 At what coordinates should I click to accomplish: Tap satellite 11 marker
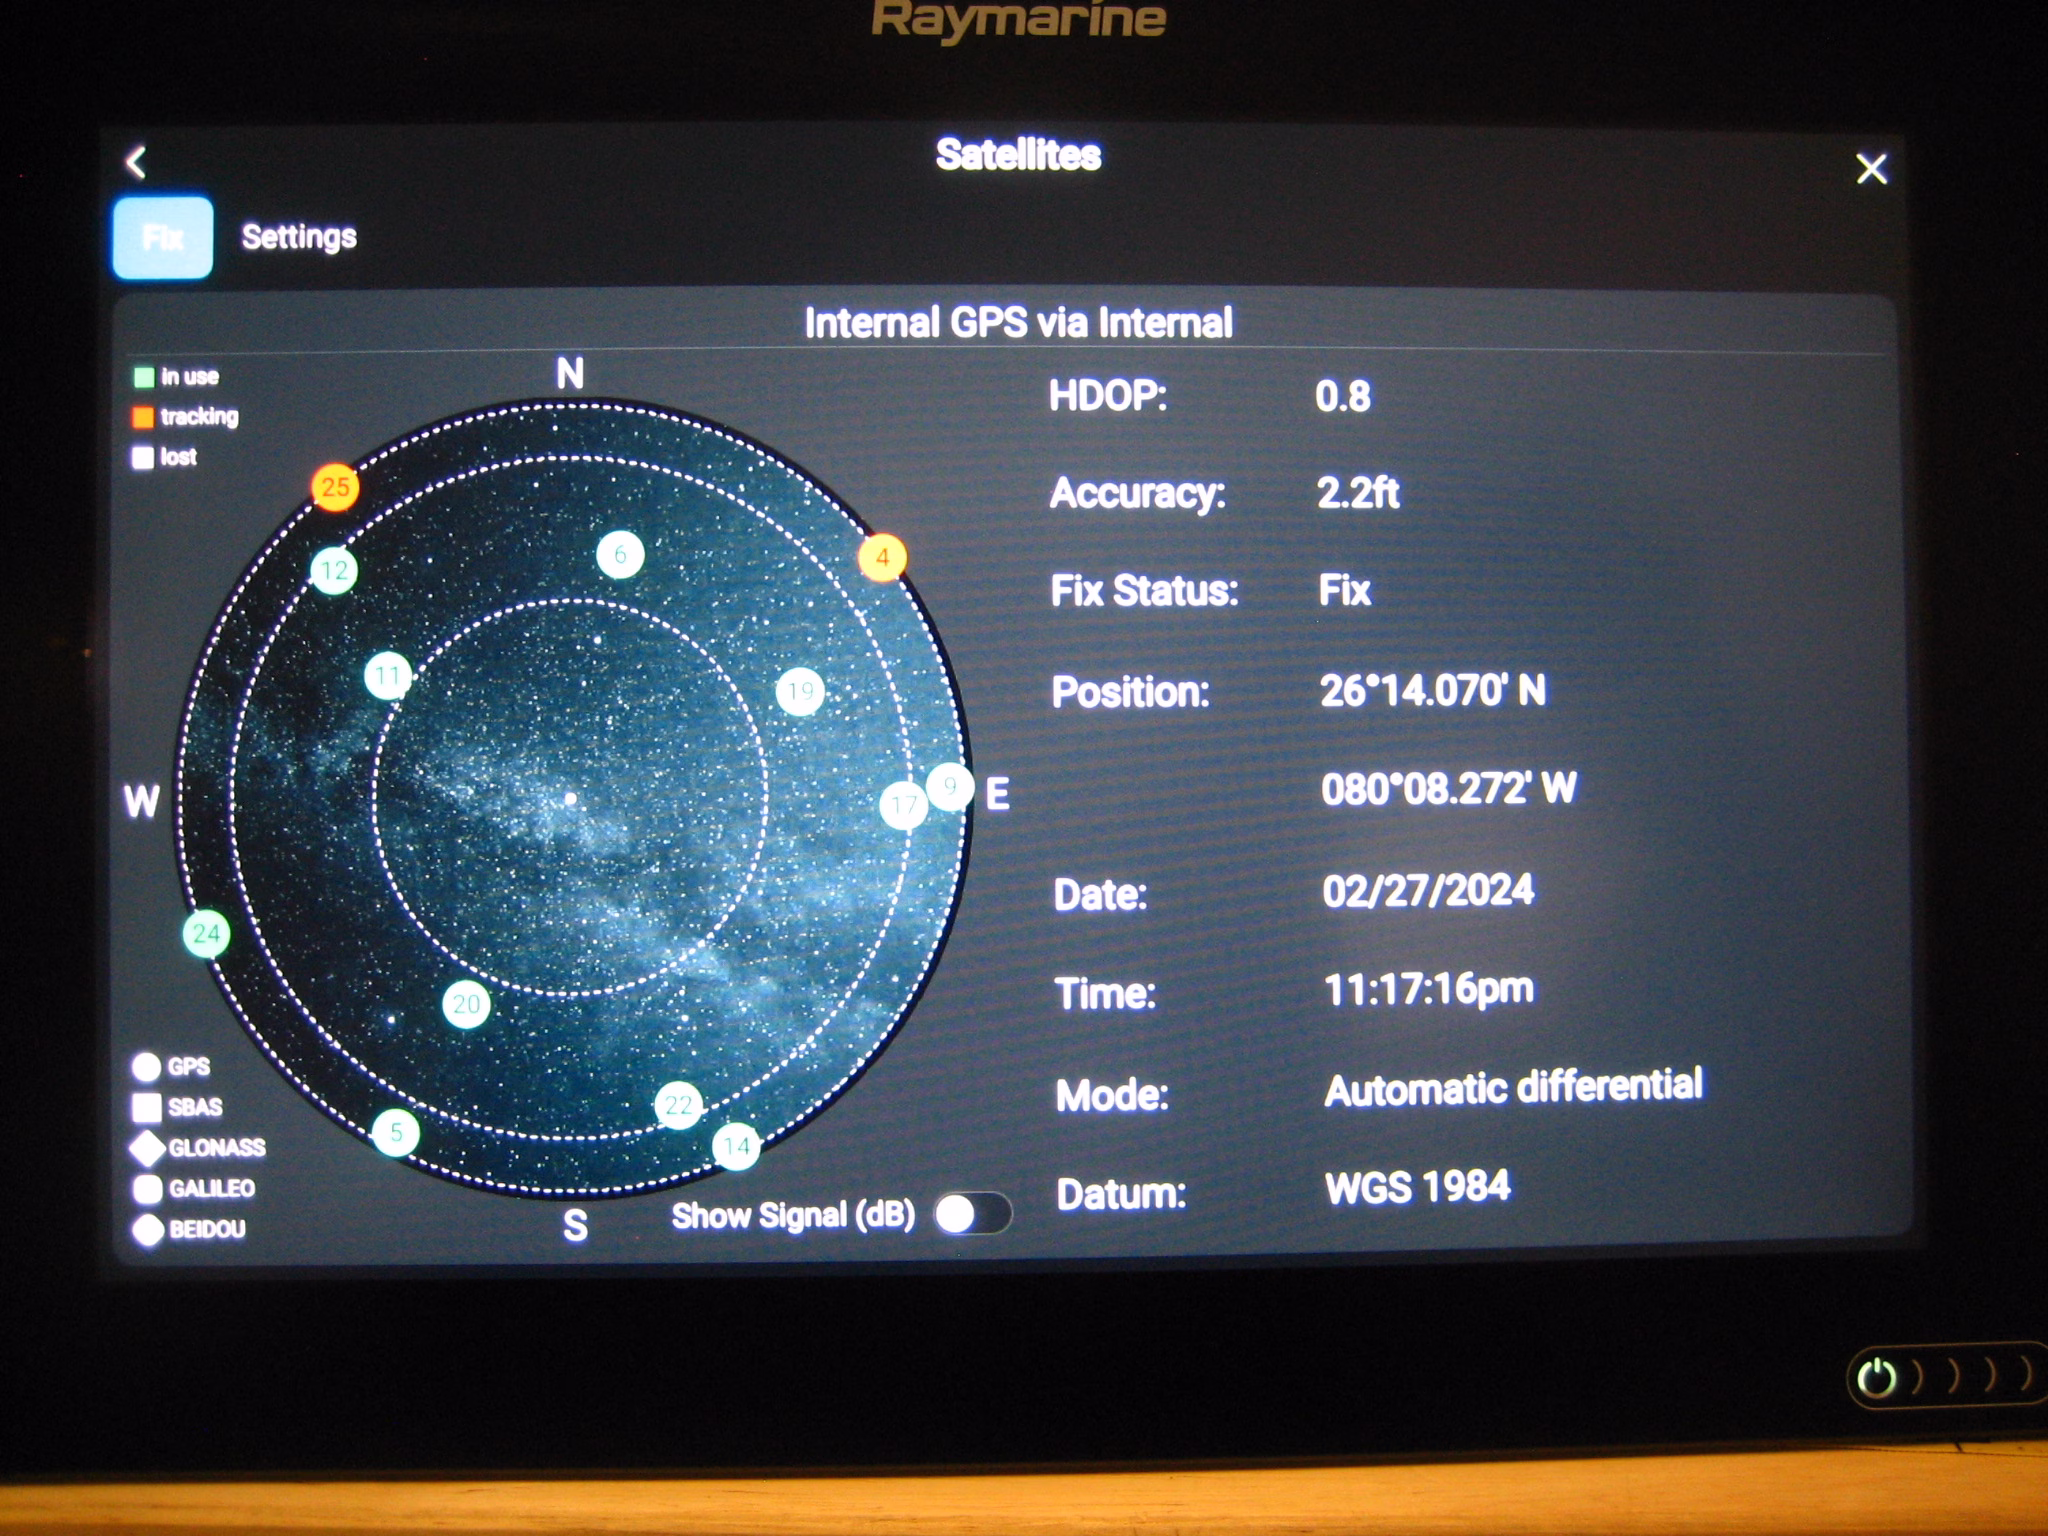click(388, 677)
